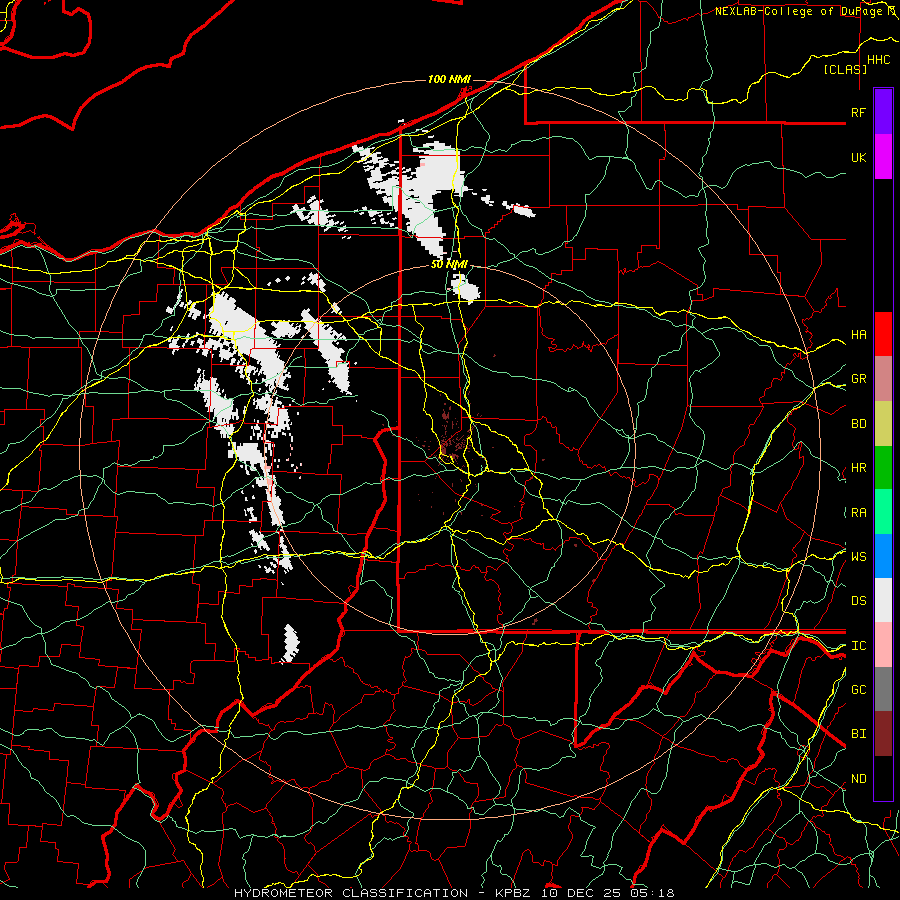900x900 pixels.
Task: Click the RF legend label
Action: coord(858,112)
